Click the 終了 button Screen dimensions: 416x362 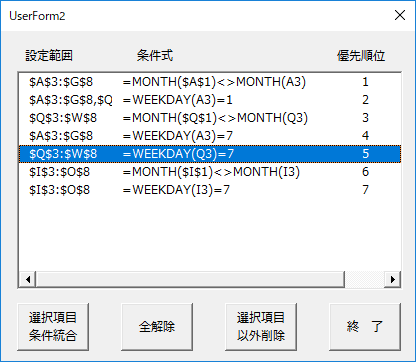(365, 327)
